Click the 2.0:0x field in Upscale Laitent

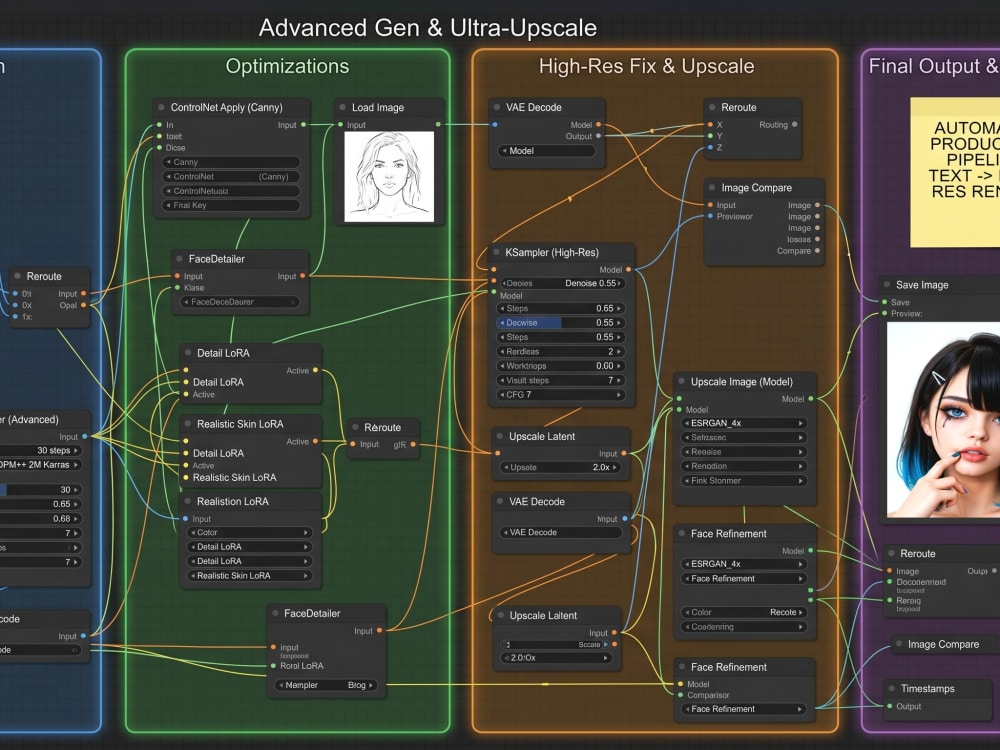coord(556,658)
